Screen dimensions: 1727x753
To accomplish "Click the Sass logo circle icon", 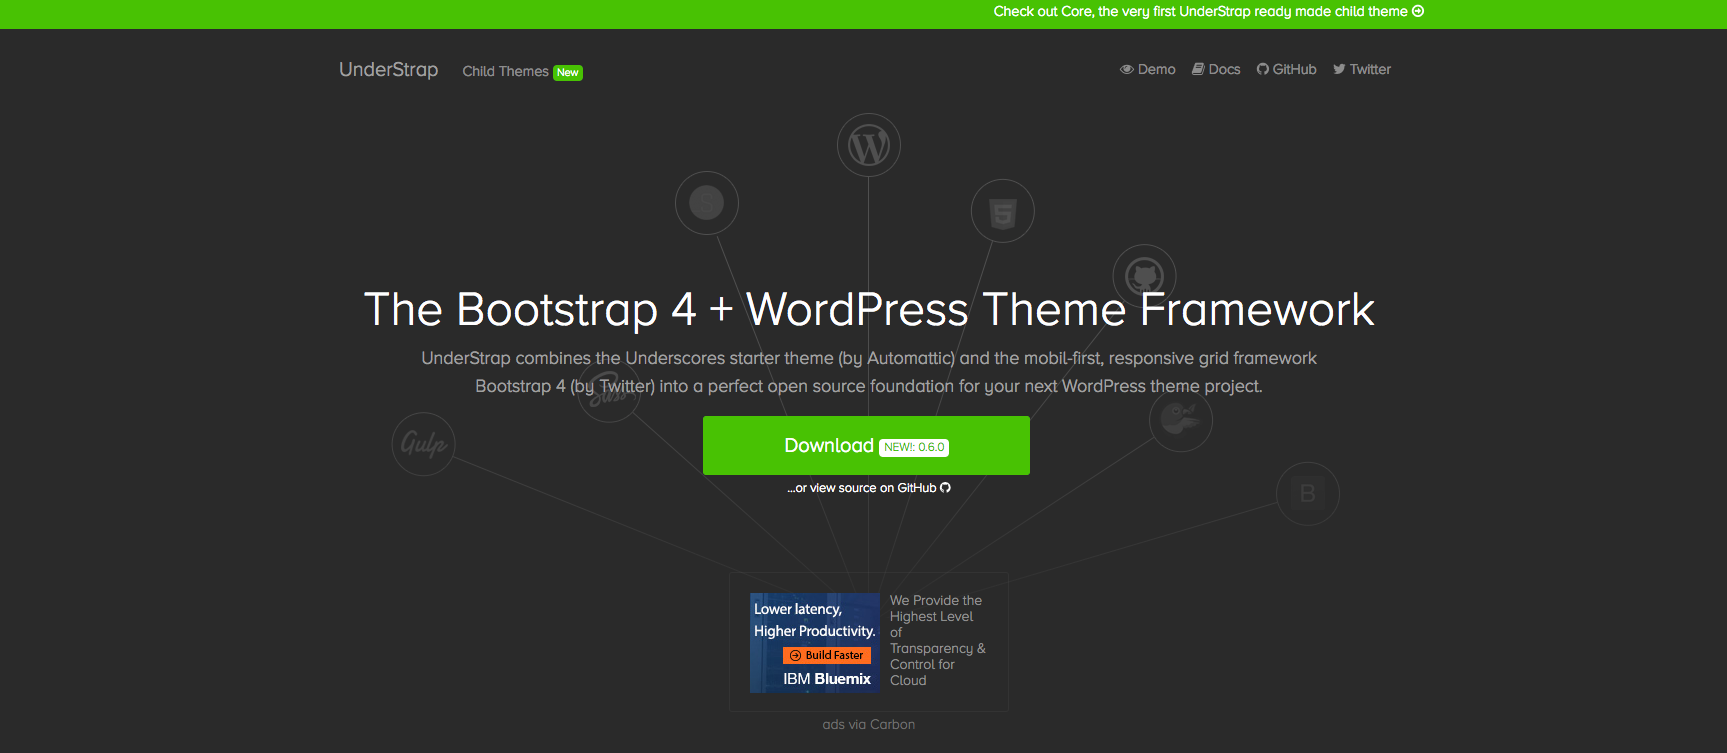I will 609,391.
